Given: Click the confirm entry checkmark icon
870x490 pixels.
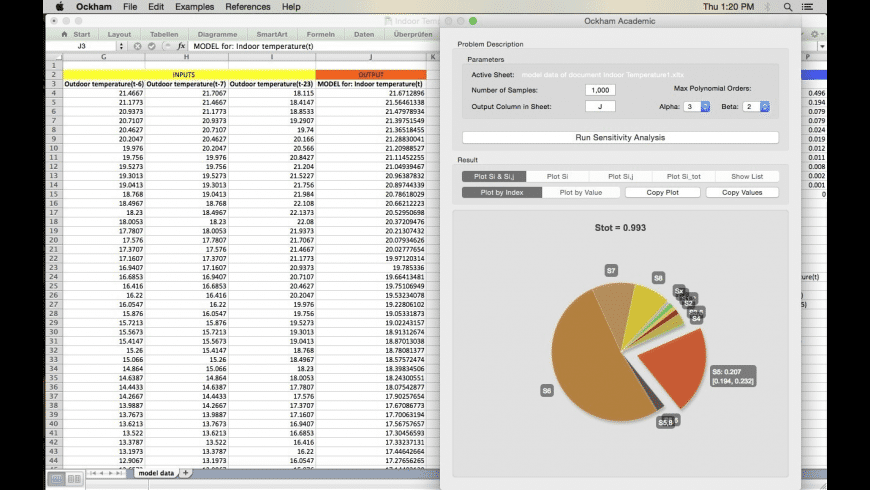Looking at the screenshot, I should pyautogui.click(x=152, y=46).
